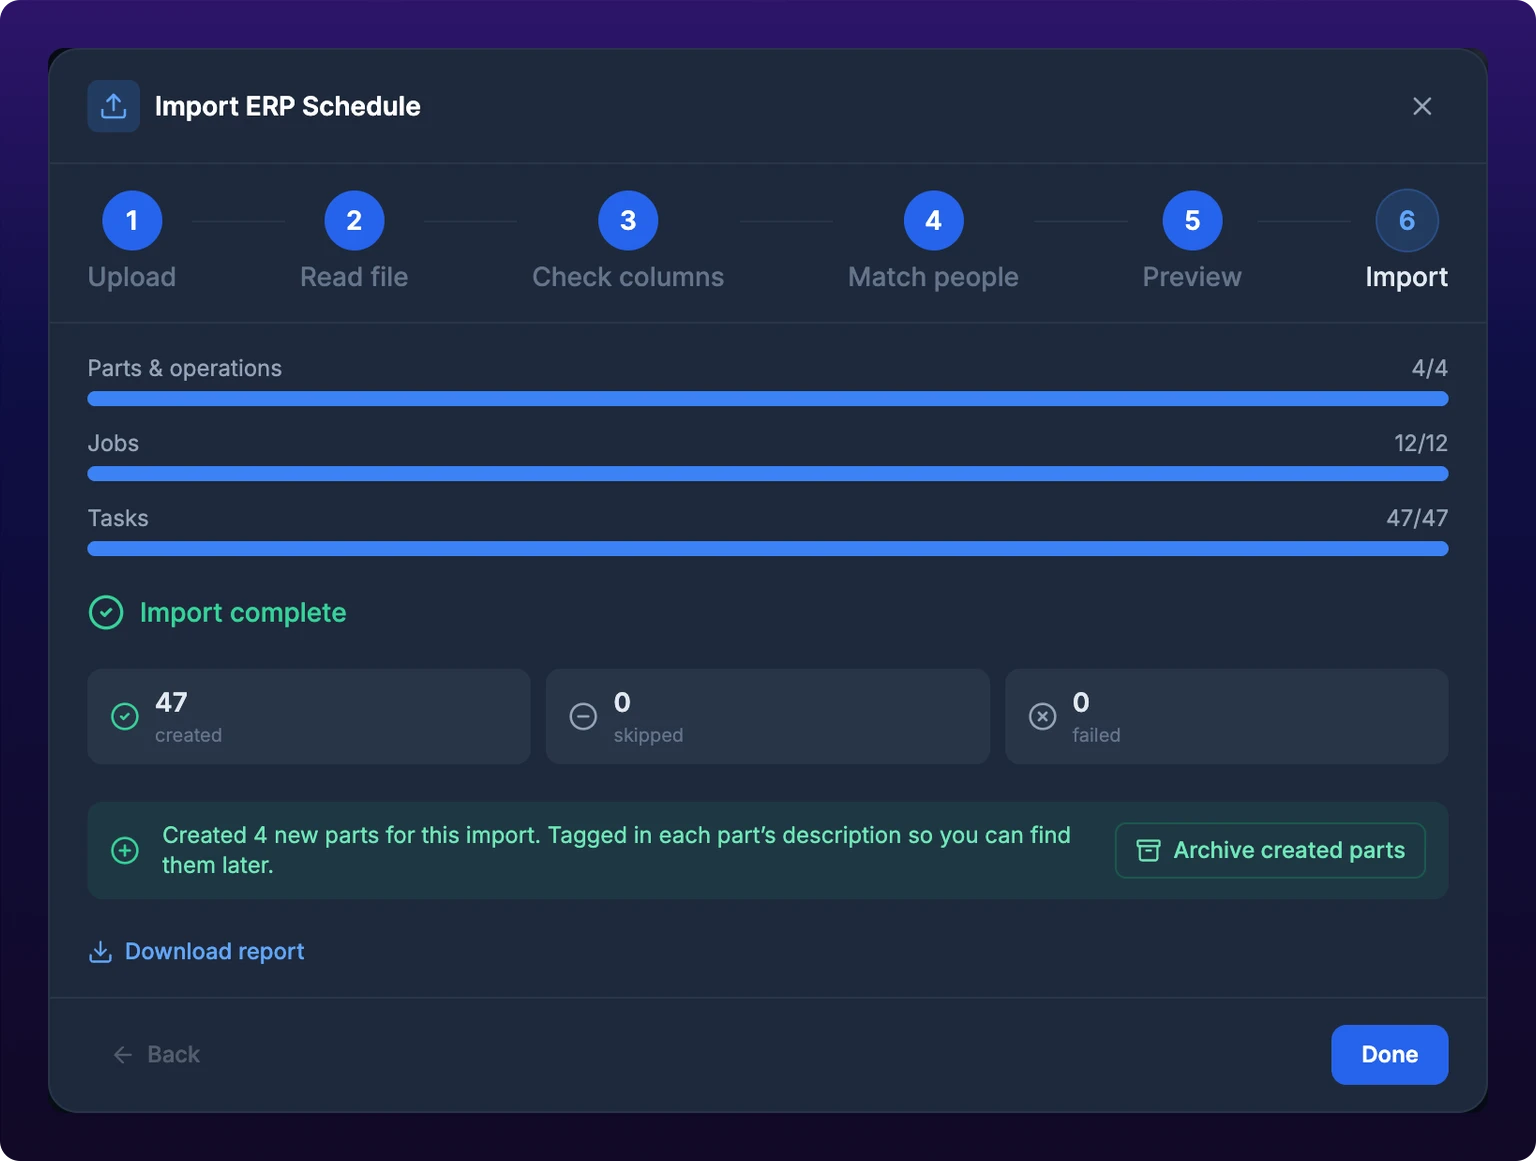Click the minus icon in the skipped card
The height and width of the screenshot is (1161, 1536).
point(583,716)
